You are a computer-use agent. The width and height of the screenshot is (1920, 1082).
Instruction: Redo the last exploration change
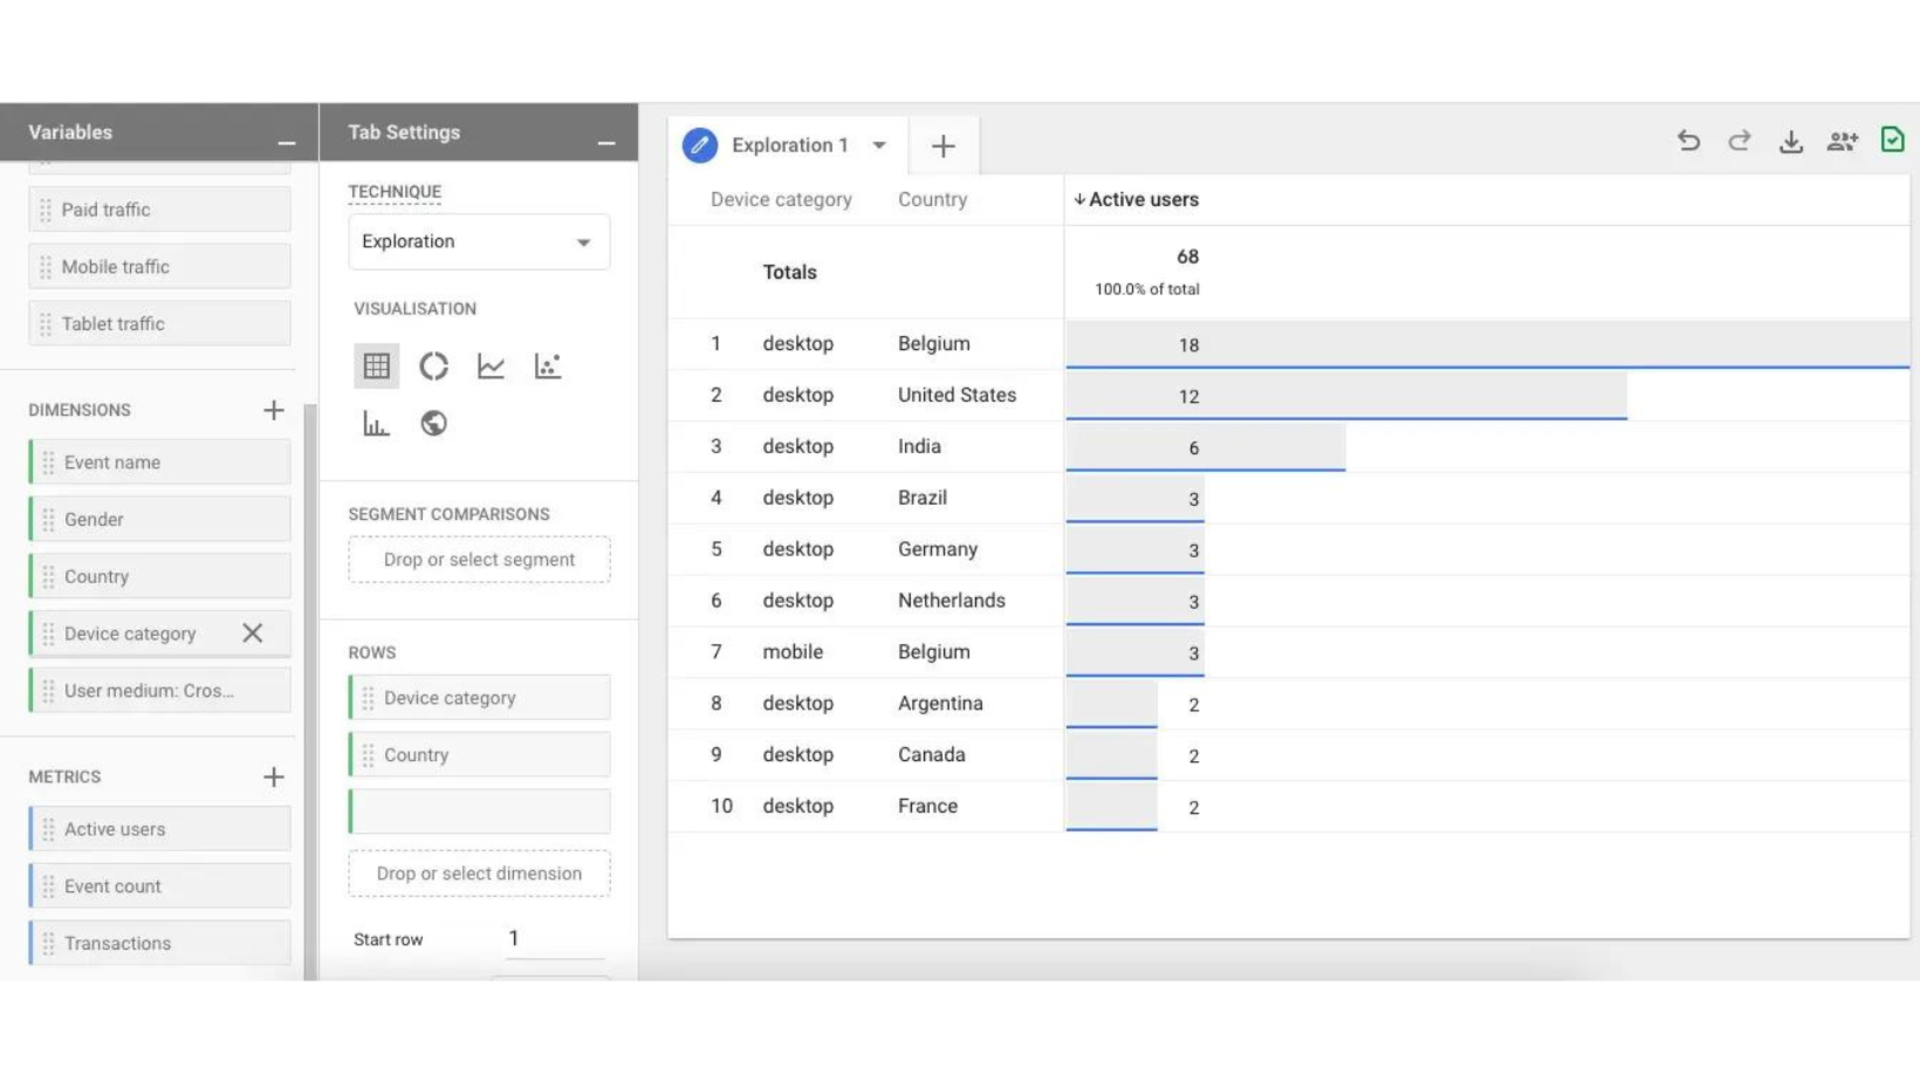1739,141
